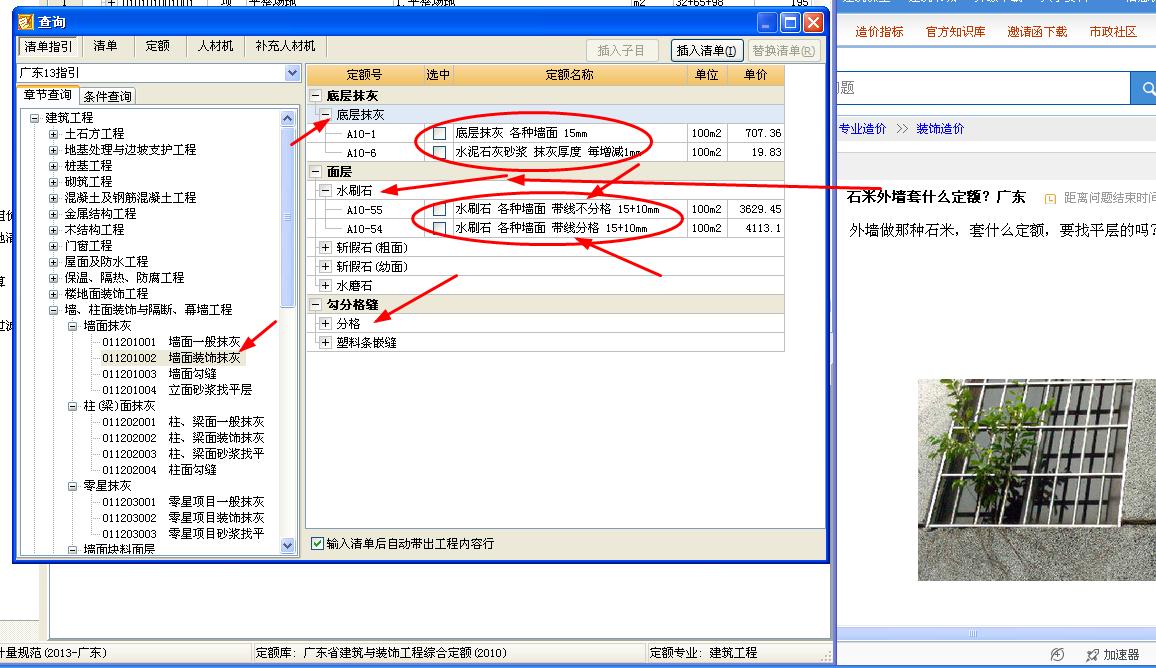This screenshot has height=668, width=1156.
Task: Expand the 塑料条嵌缝 subgroup
Action: [325, 343]
